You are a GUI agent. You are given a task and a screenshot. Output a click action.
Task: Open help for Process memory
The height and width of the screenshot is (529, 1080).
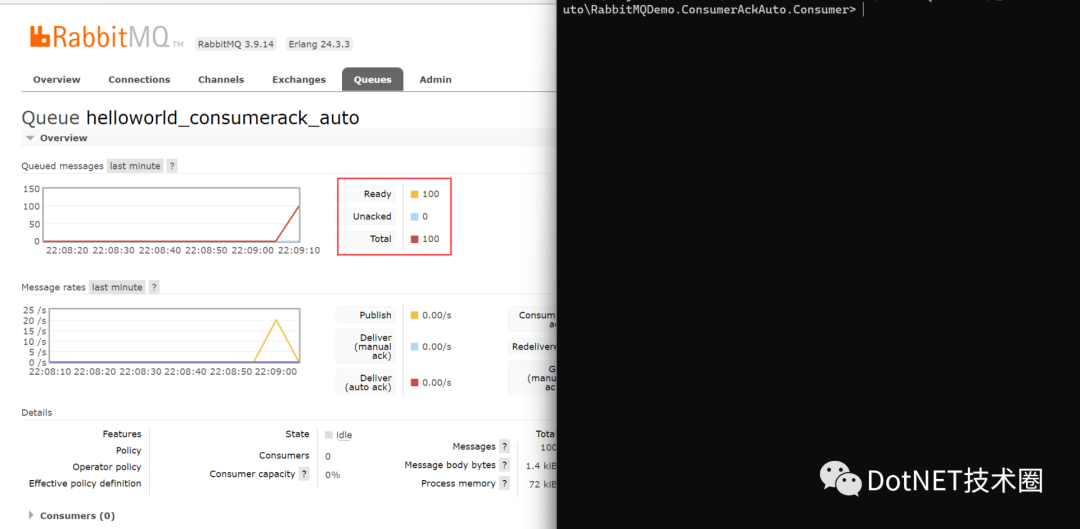click(505, 484)
